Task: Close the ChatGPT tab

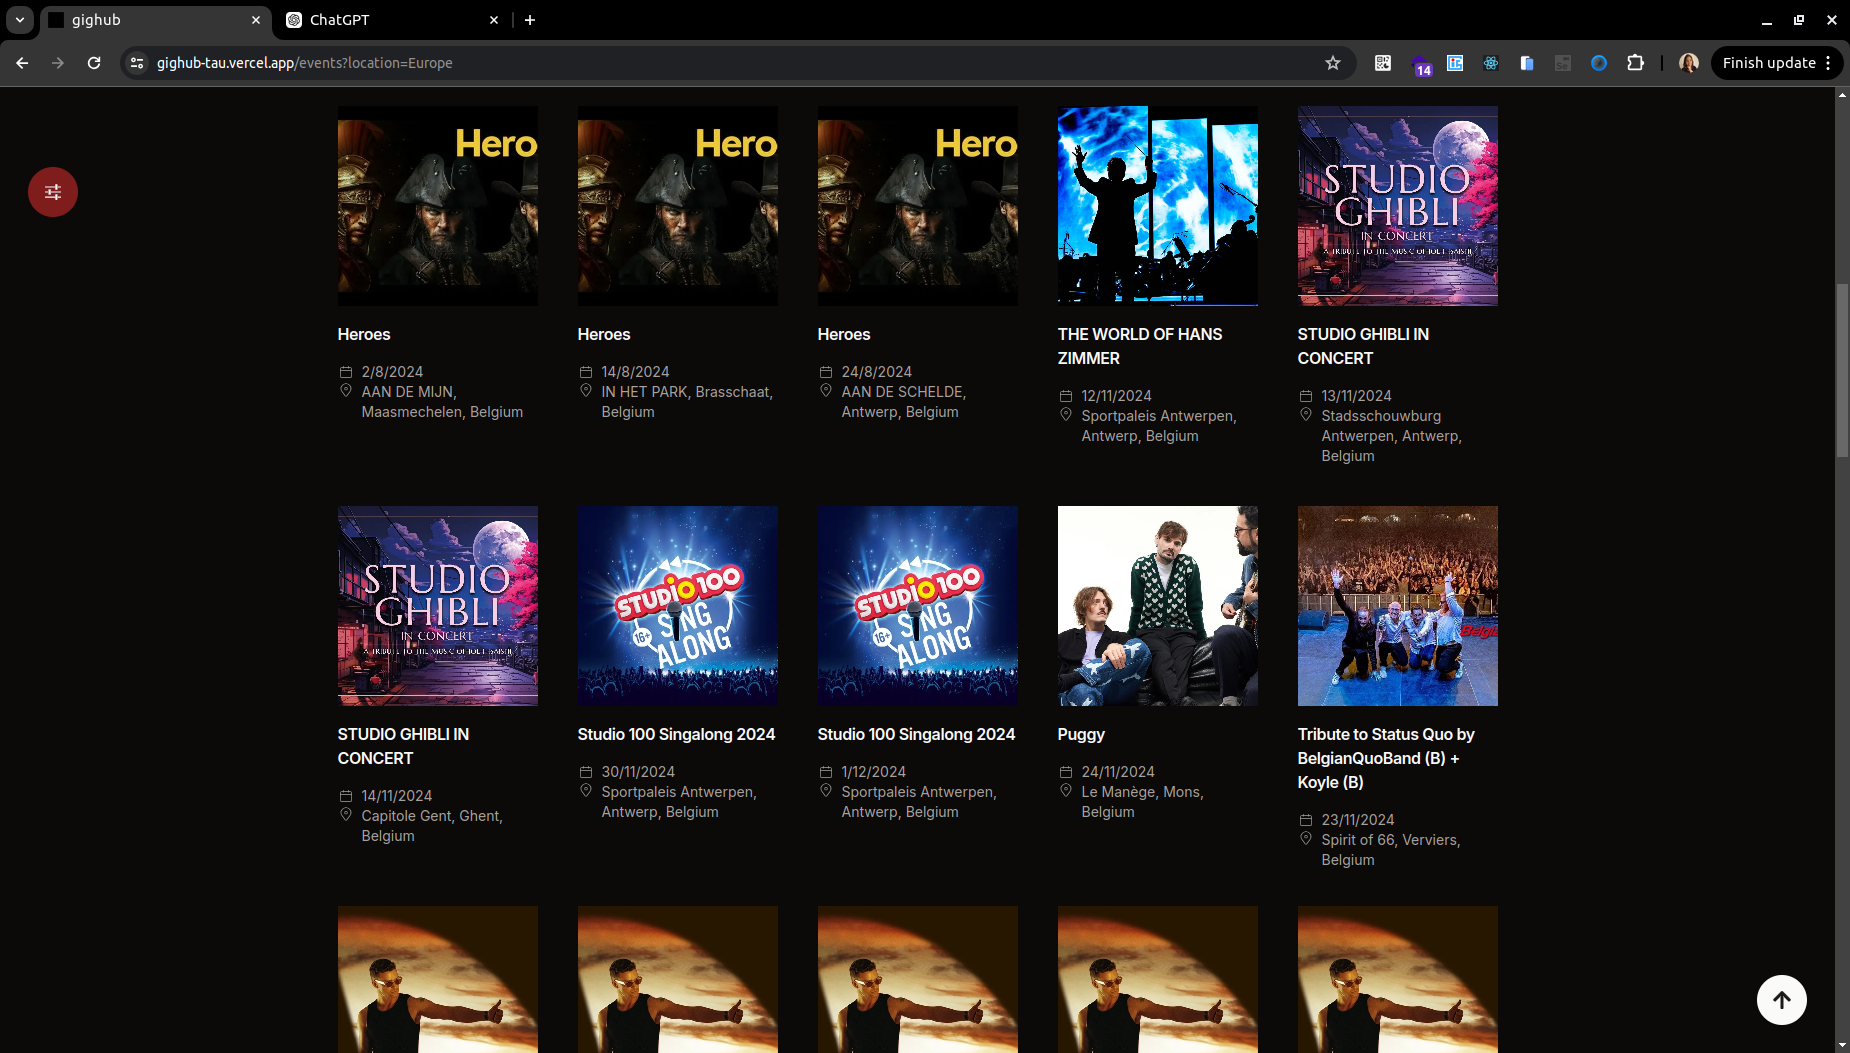Action: (x=494, y=20)
